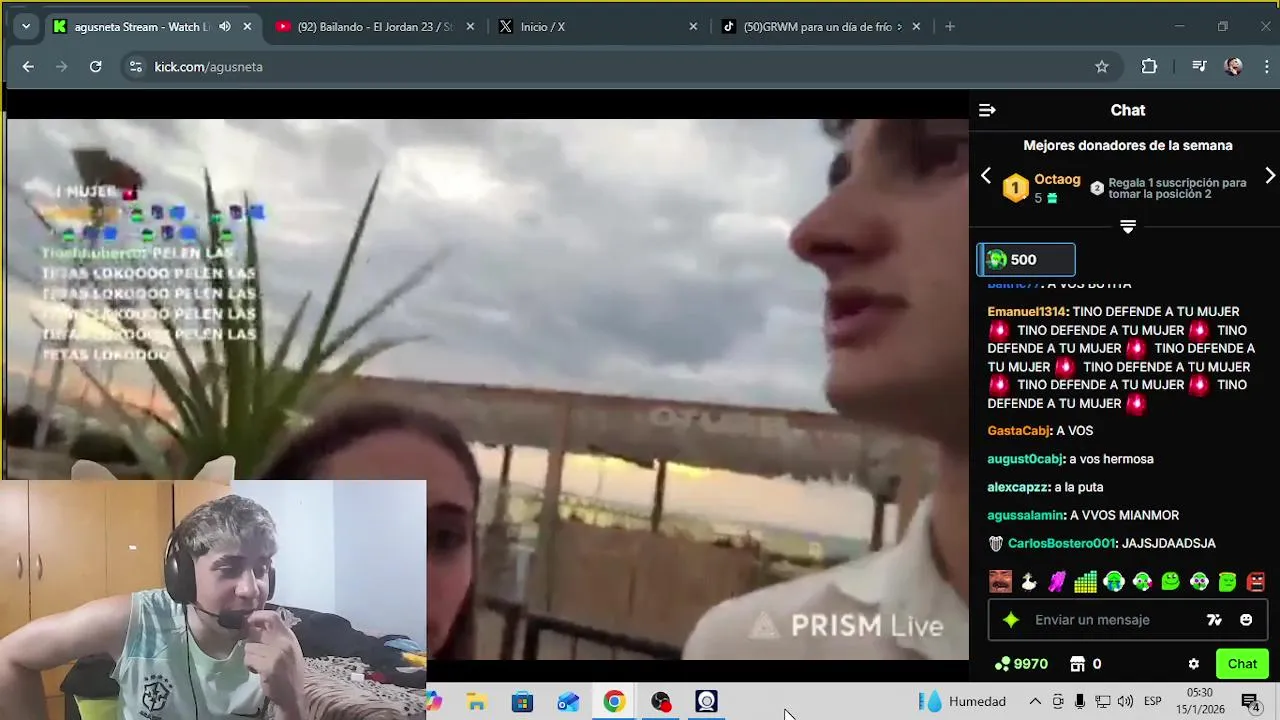The image size is (1280, 720).
Task: Switch to Bailando El Jordan 23 YouTube tab
Action: (x=375, y=27)
